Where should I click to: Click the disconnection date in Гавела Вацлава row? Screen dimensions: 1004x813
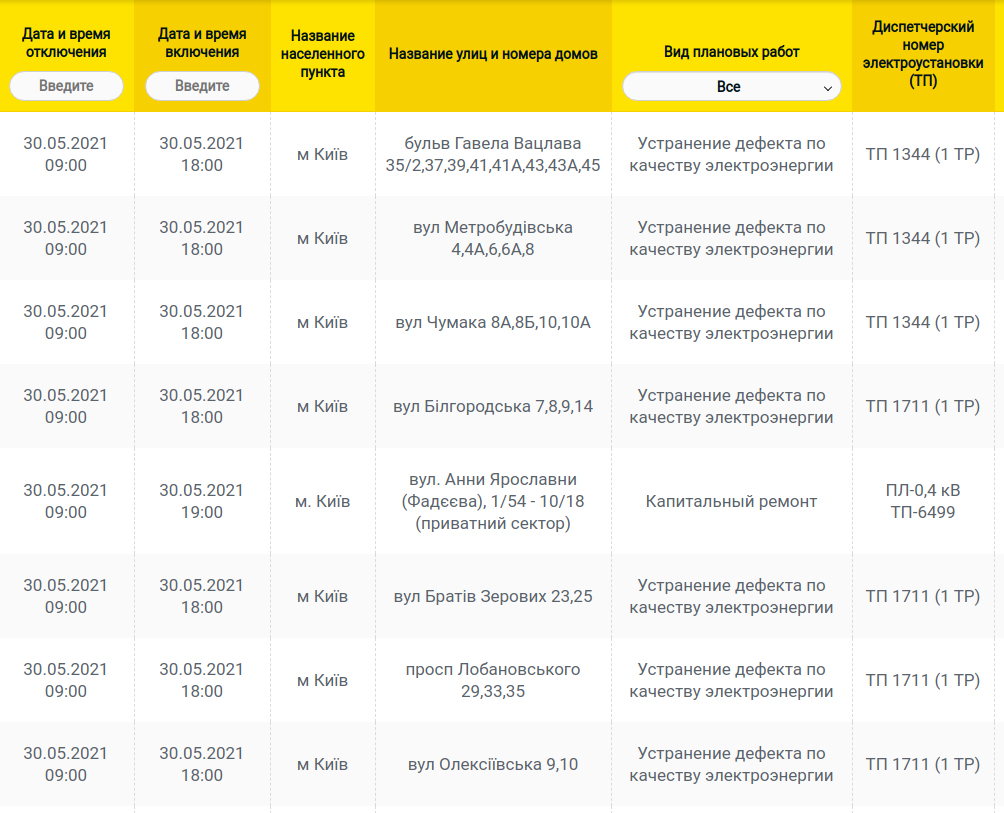point(66,154)
